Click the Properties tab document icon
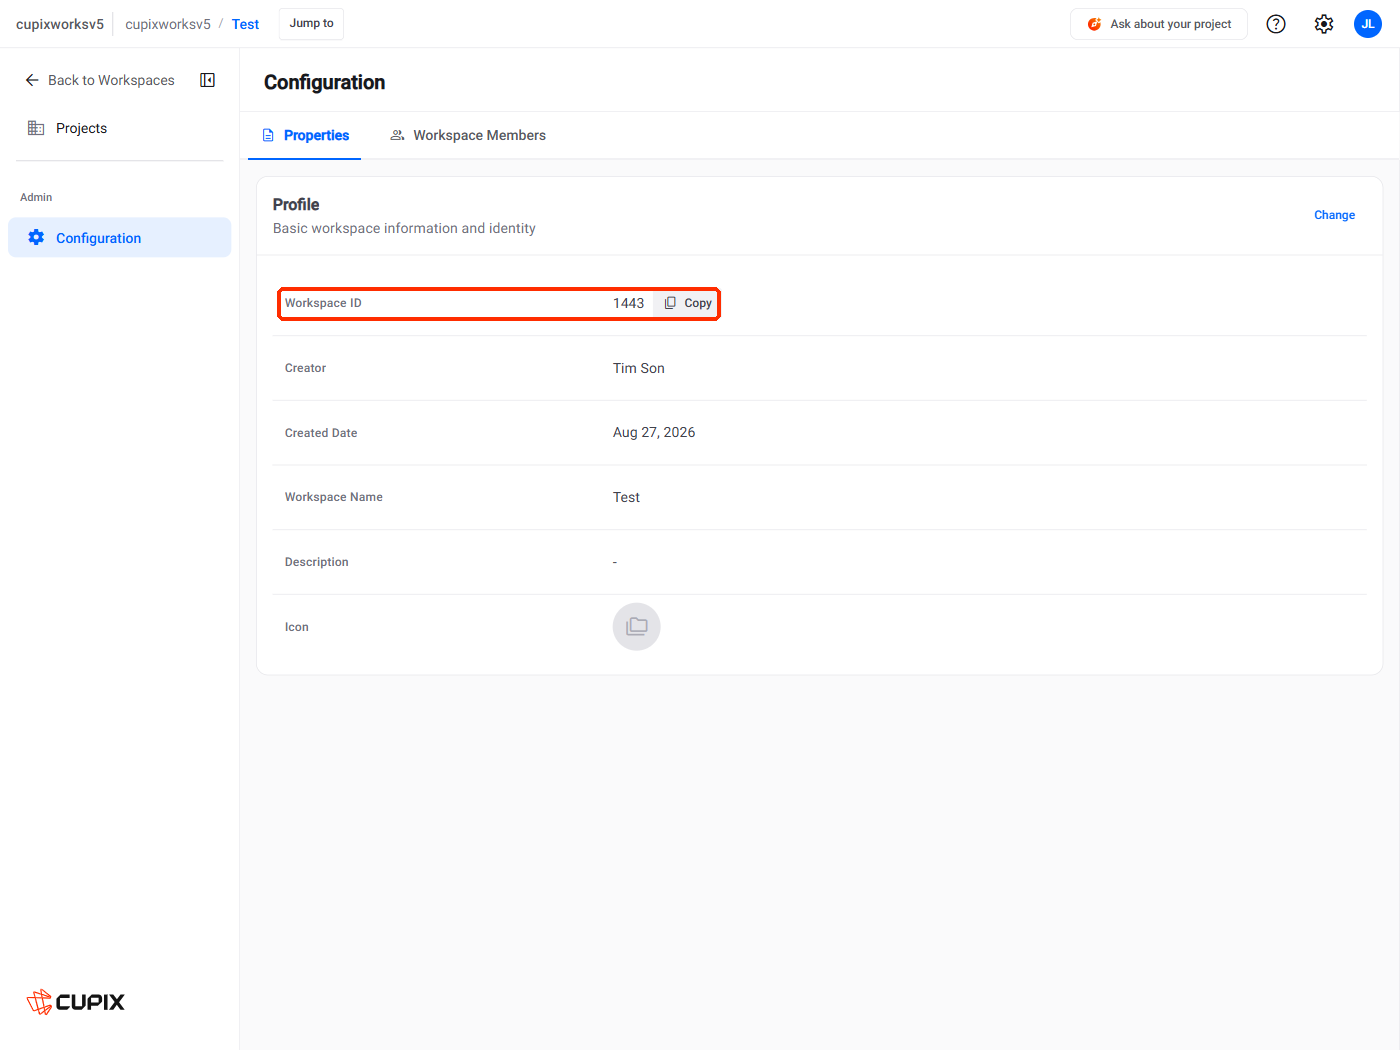The width and height of the screenshot is (1400, 1050). pos(268,135)
